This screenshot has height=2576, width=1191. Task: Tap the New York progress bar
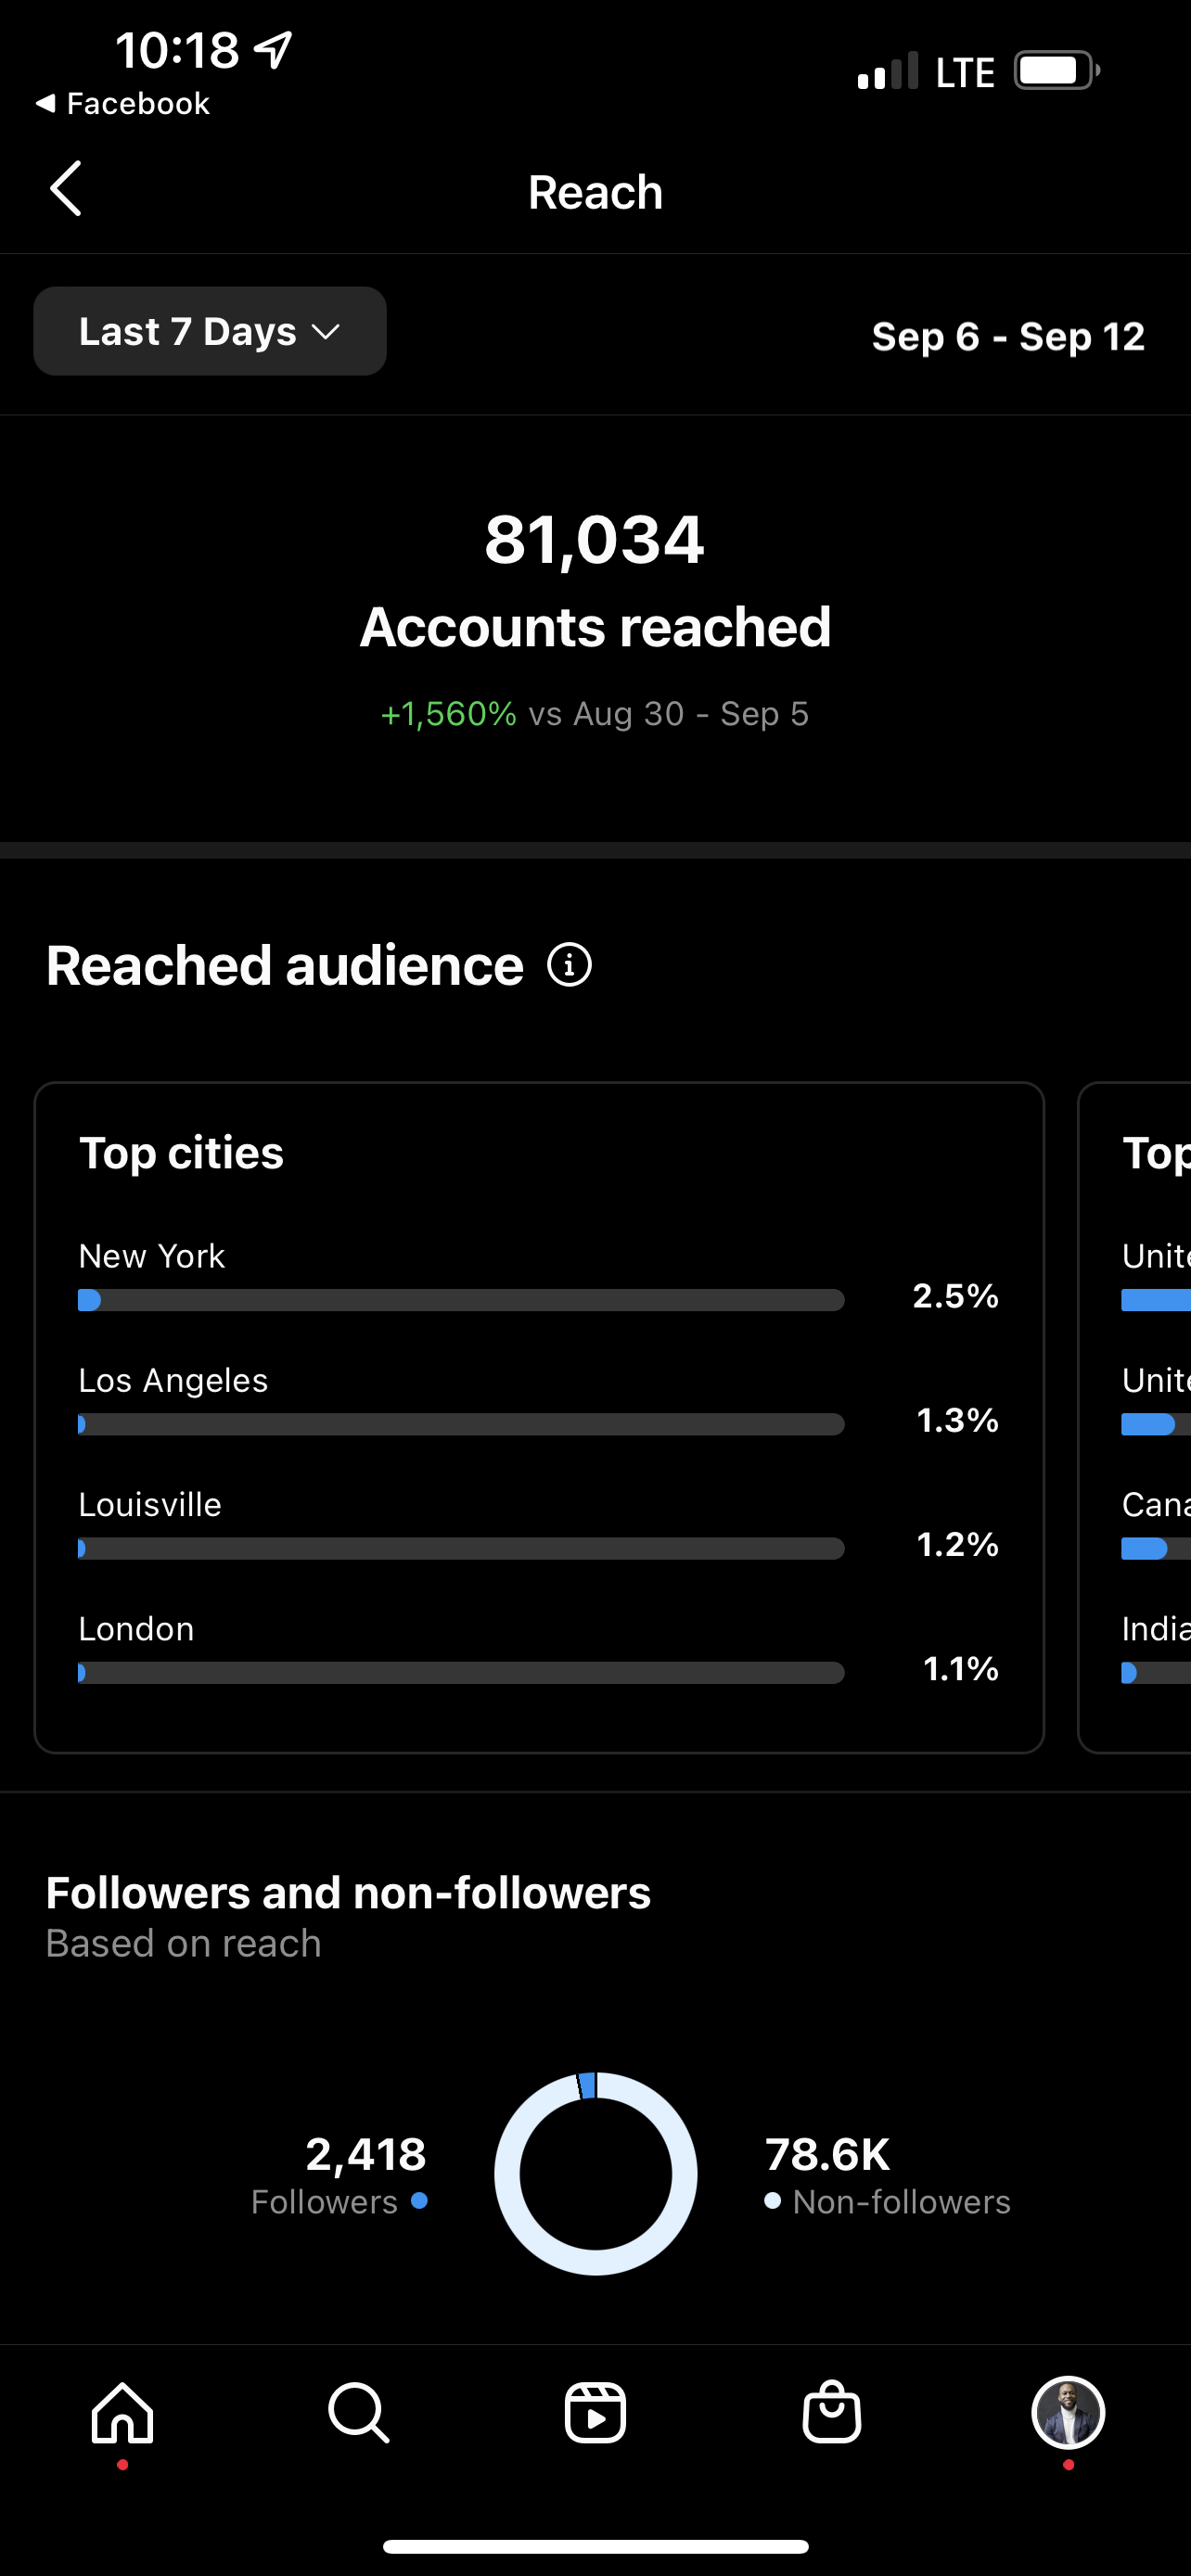tap(461, 1300)
